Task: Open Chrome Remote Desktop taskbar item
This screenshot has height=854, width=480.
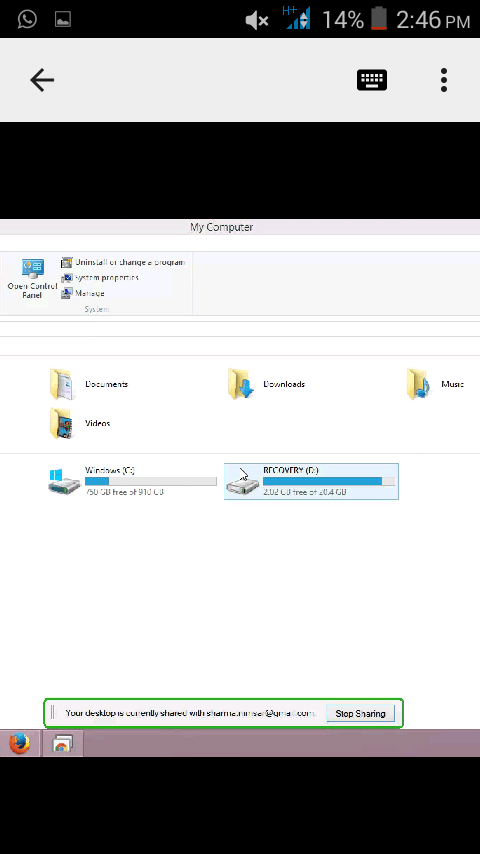Action: pos(62,743)
